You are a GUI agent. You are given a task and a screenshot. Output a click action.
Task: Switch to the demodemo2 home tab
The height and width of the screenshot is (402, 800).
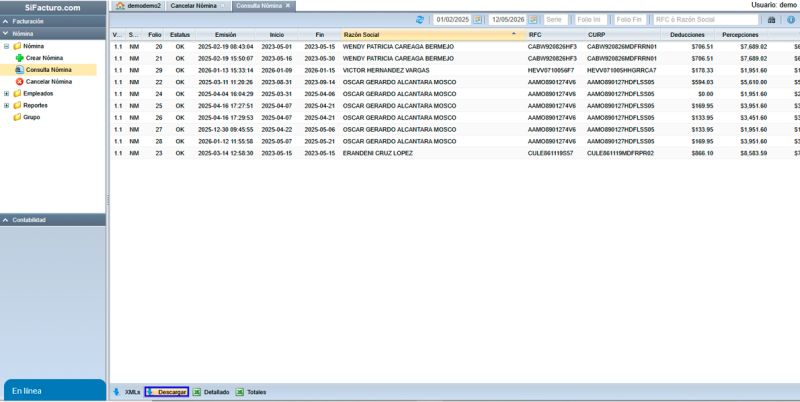coord(138,6)
